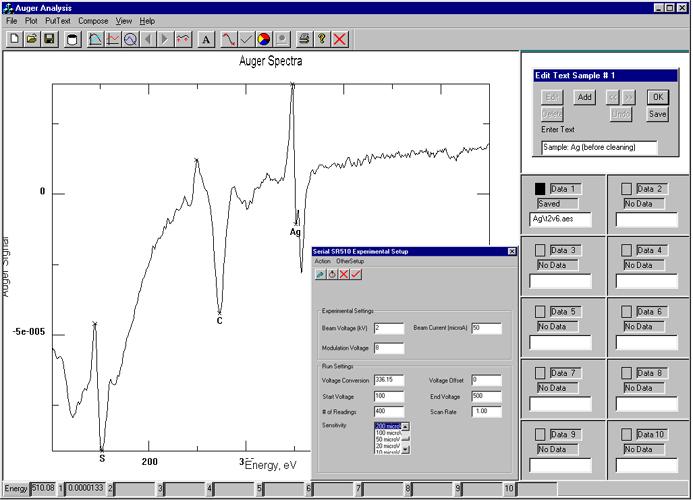
Task: Click the help question mark icon
Action: (x=321, y=39)
